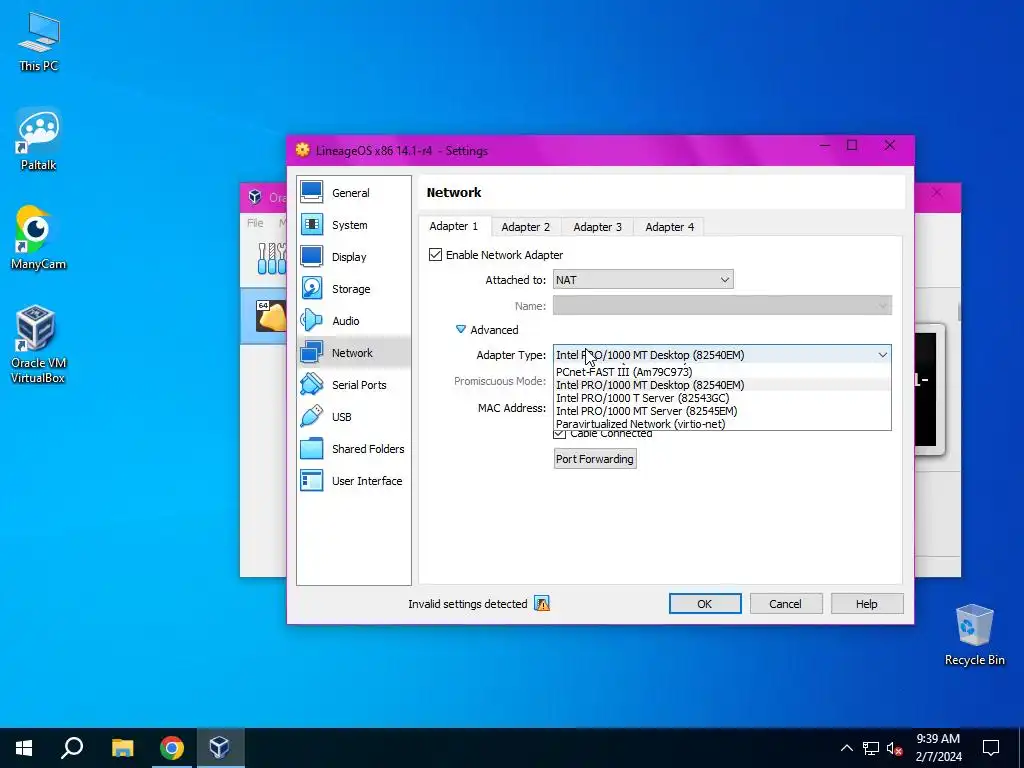
Task: Choose Intel PRO/1000 T Server (82543GC)
Action: click(722, 398)
